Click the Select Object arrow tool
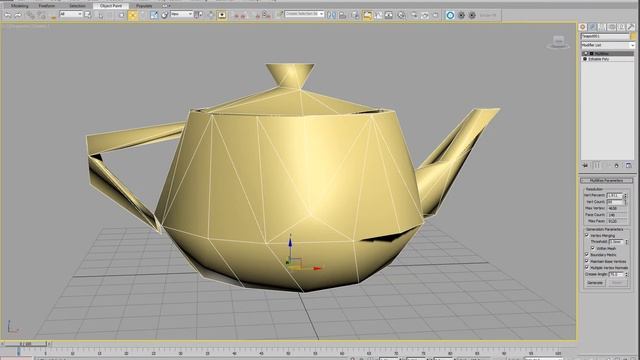Screen dimensions: 640x360 [x=88, y=15]
